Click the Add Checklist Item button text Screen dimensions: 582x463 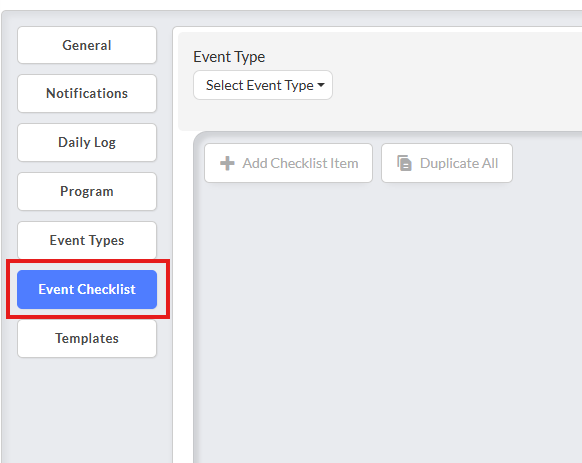[x=300, y=163]
